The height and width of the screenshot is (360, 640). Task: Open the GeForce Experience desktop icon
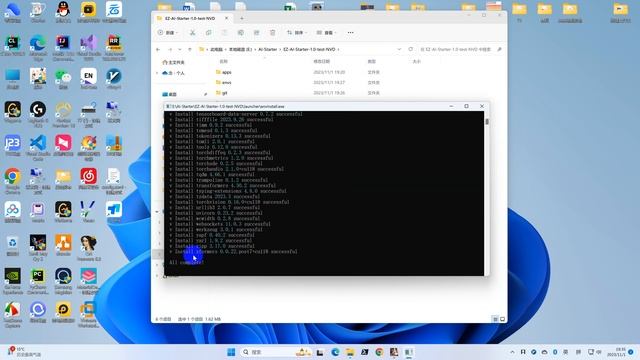coord(12,281)
